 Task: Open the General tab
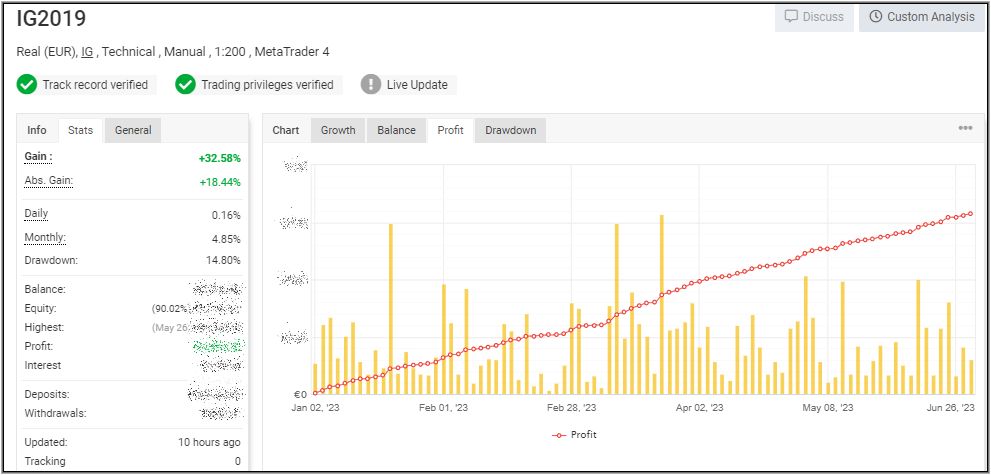(x=133, y=130)
